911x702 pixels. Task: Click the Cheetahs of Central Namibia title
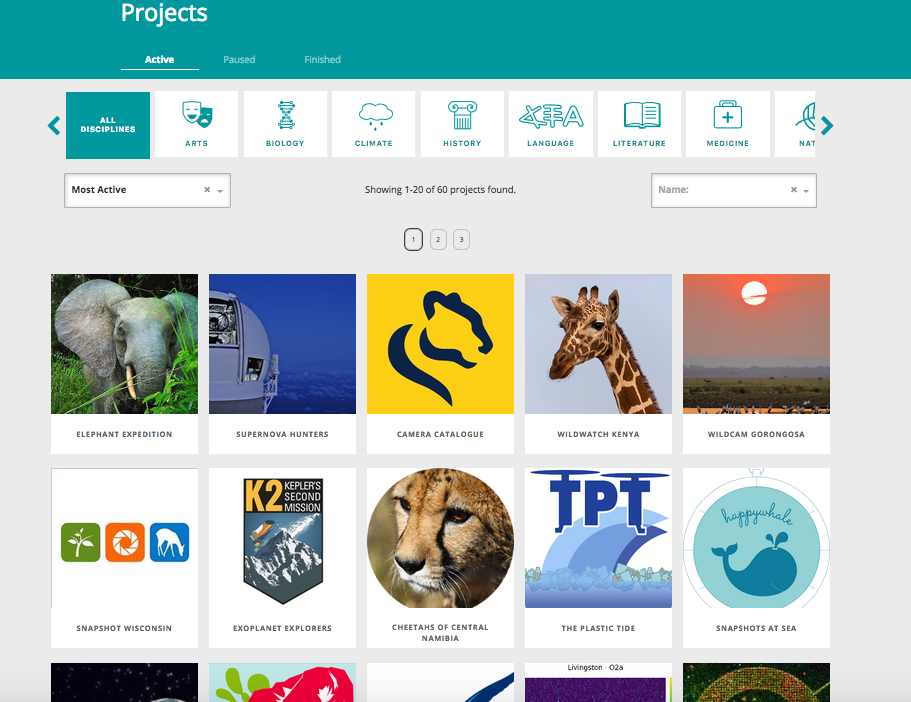click(440, 633)
